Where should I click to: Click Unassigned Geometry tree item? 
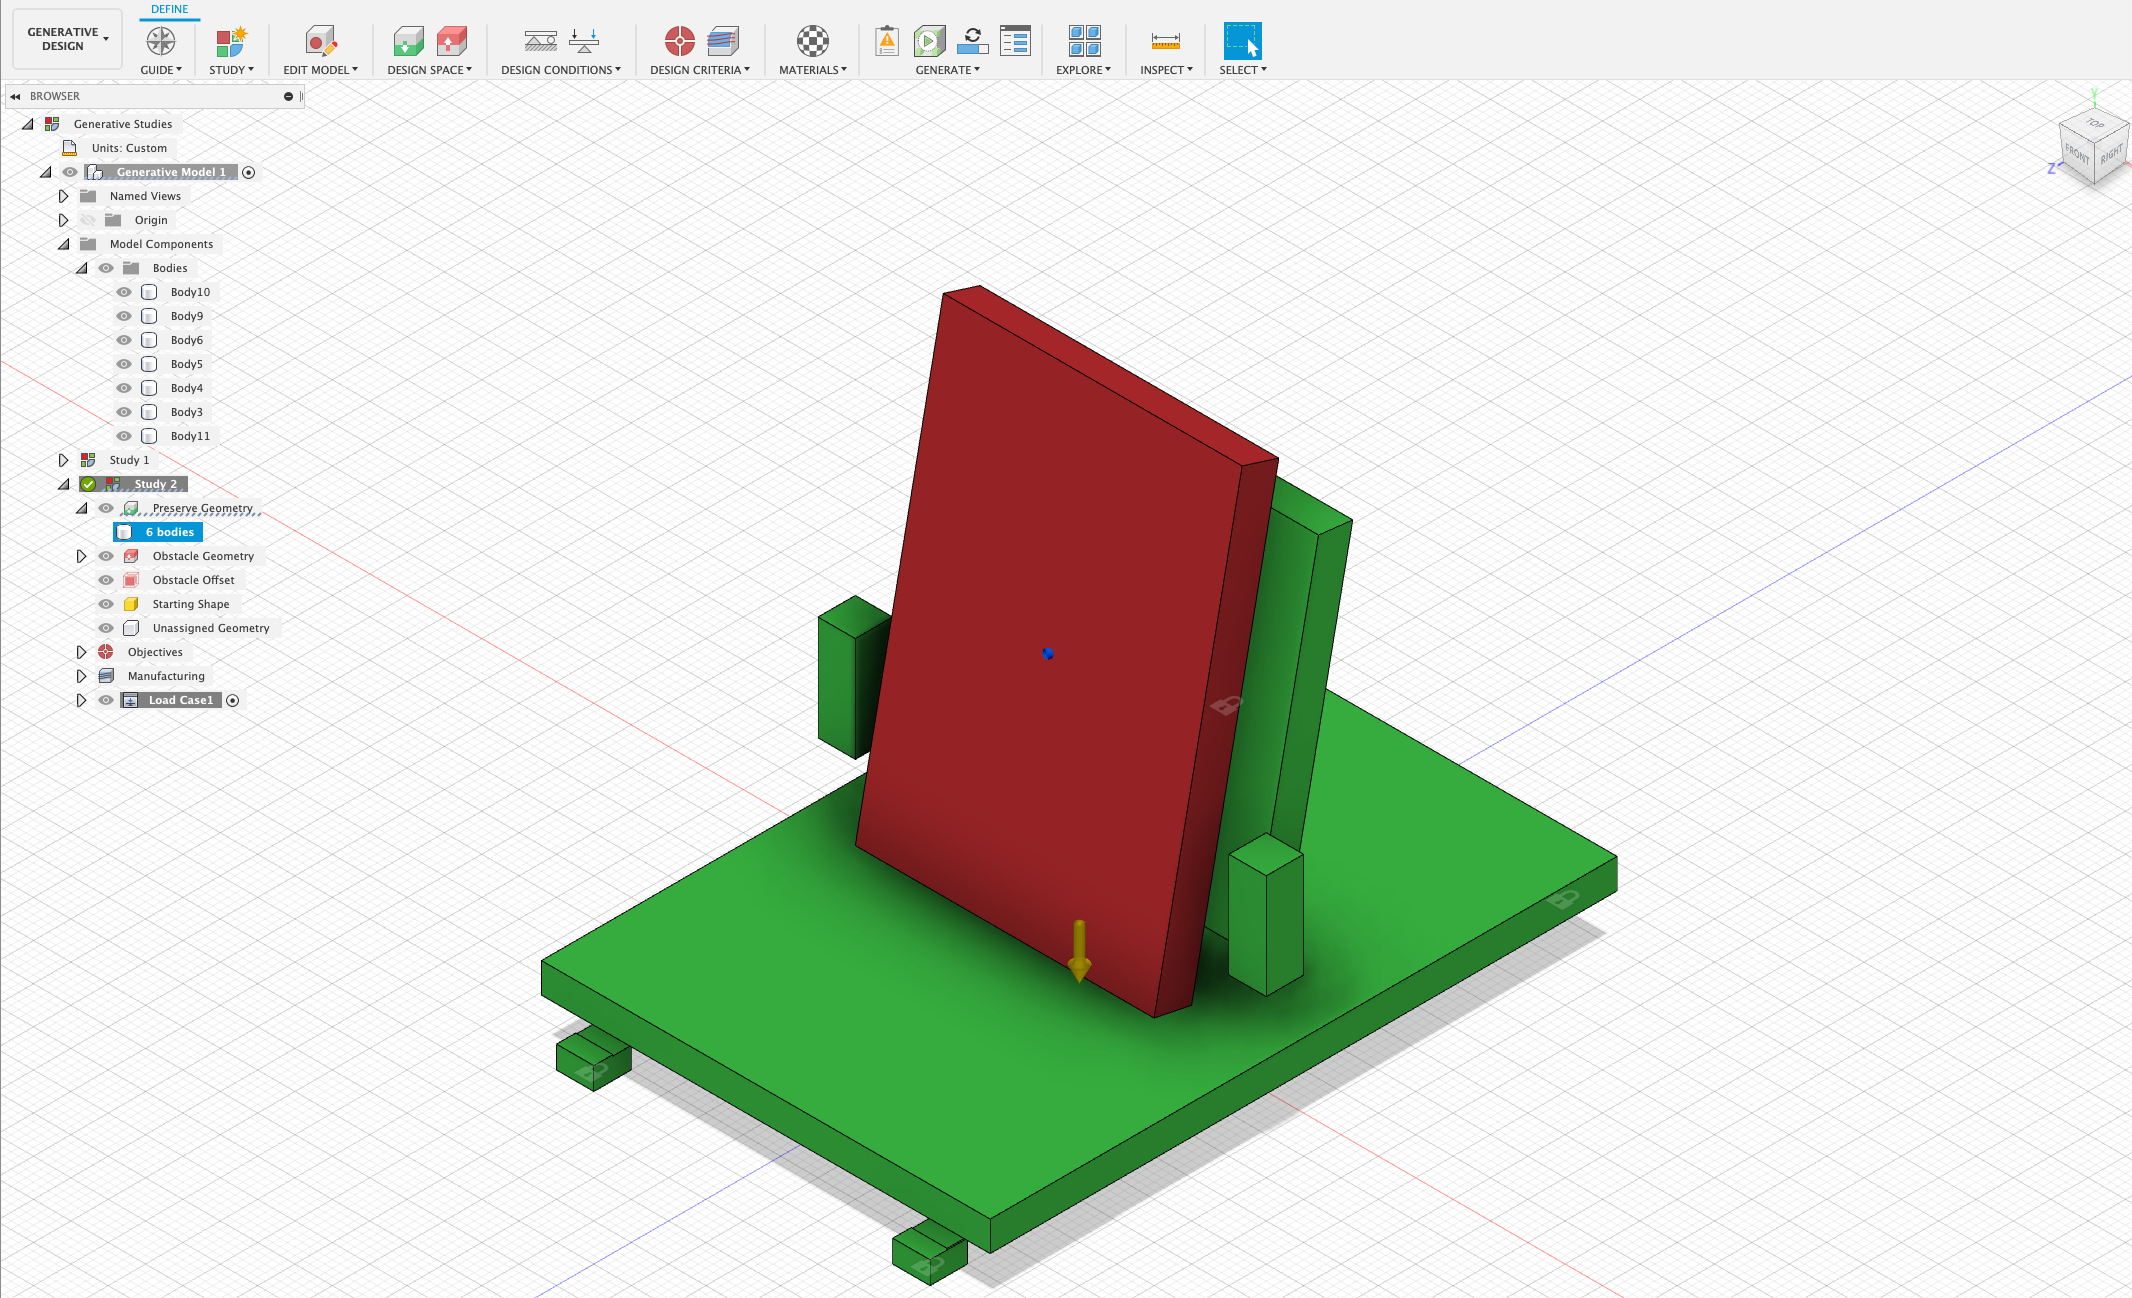(210, 628)
